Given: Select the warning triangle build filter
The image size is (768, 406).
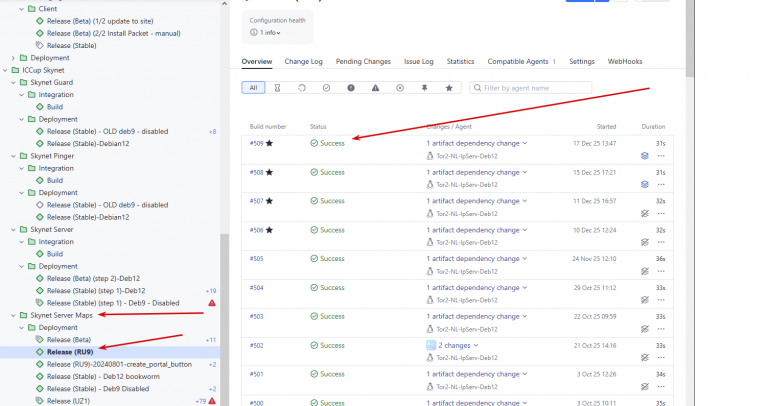Looking at the screenshot, I should (375, 88).
